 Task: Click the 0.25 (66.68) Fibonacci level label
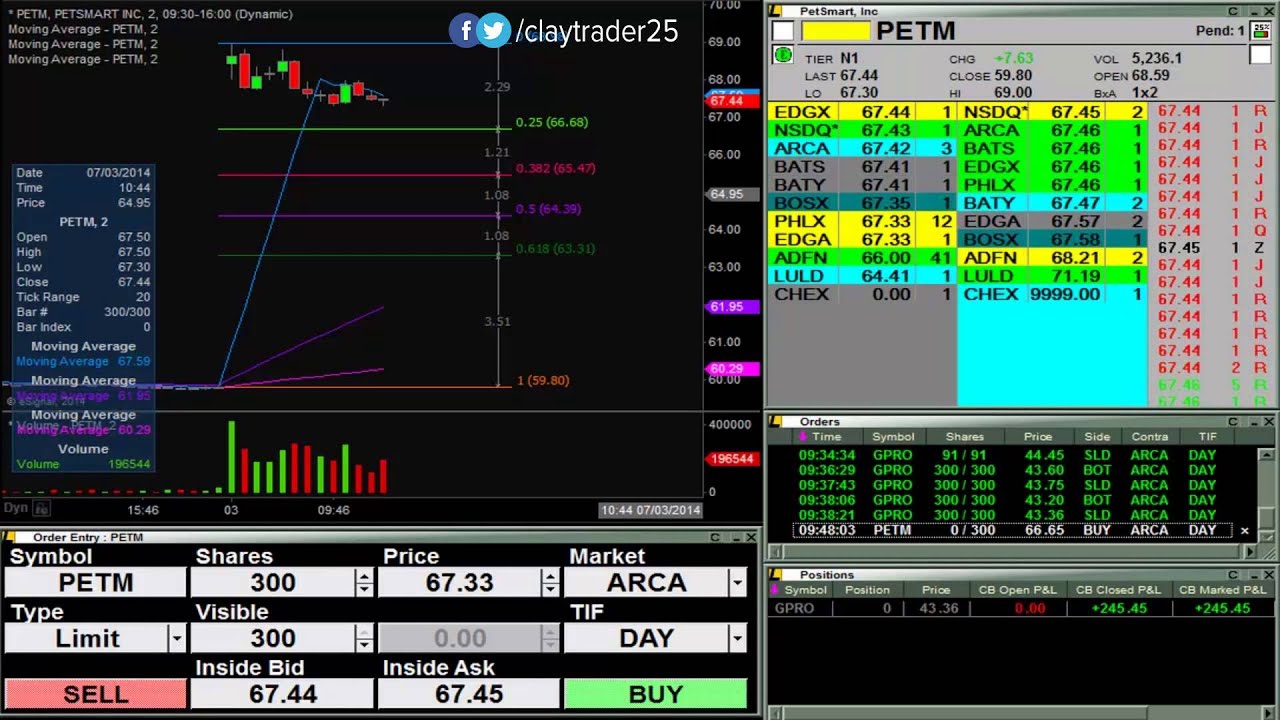coord(552,122)
